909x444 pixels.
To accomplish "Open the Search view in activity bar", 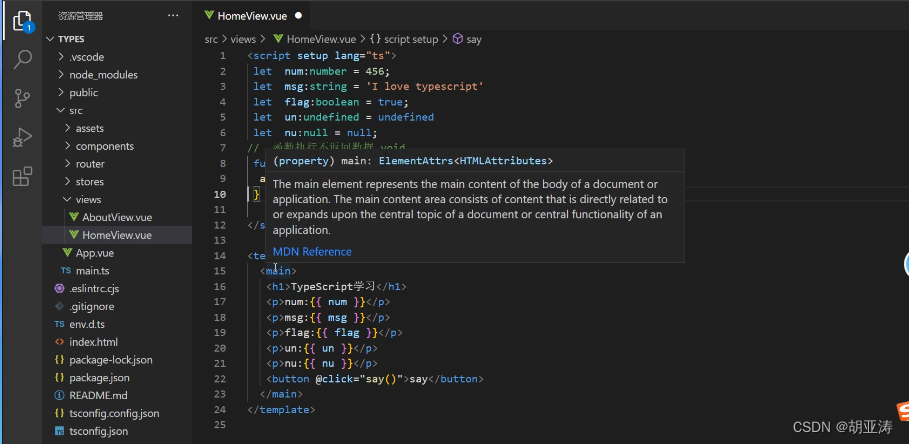I will [x=22, y=59].
